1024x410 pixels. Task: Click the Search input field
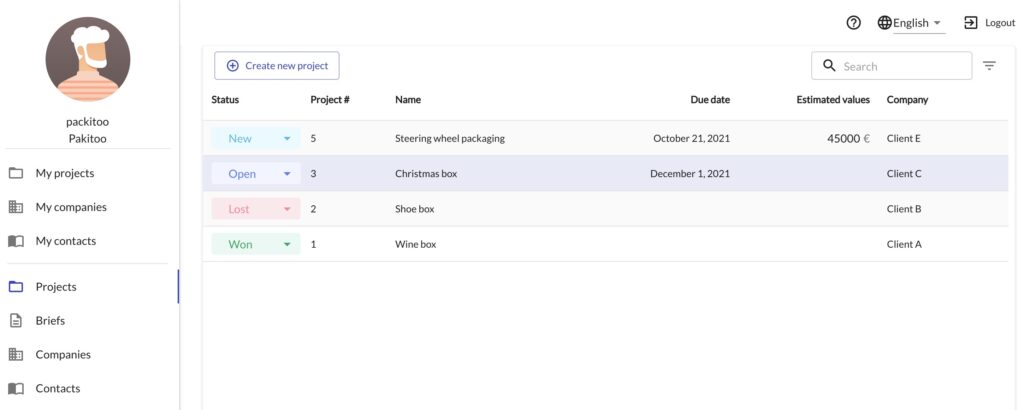pyautogui.click(x=891, y=66)
